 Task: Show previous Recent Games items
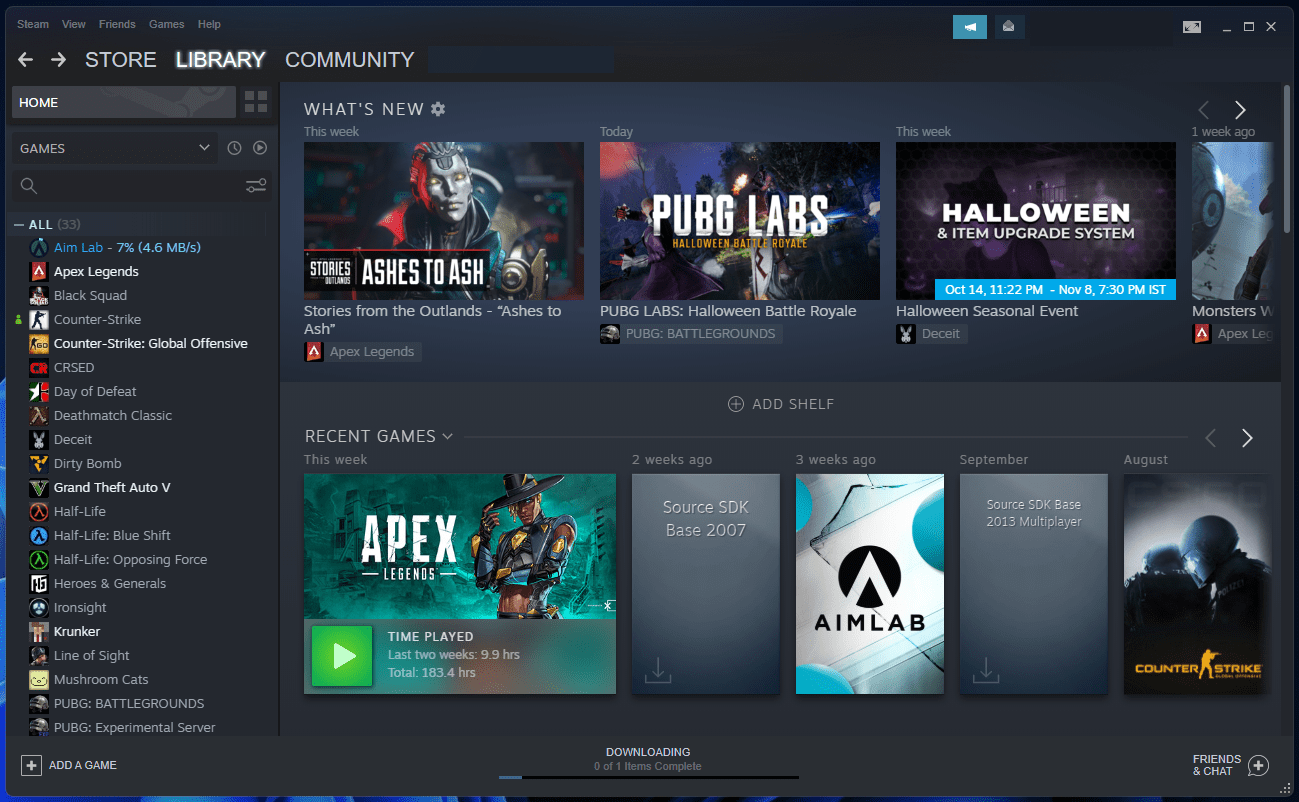point(1211,438)
